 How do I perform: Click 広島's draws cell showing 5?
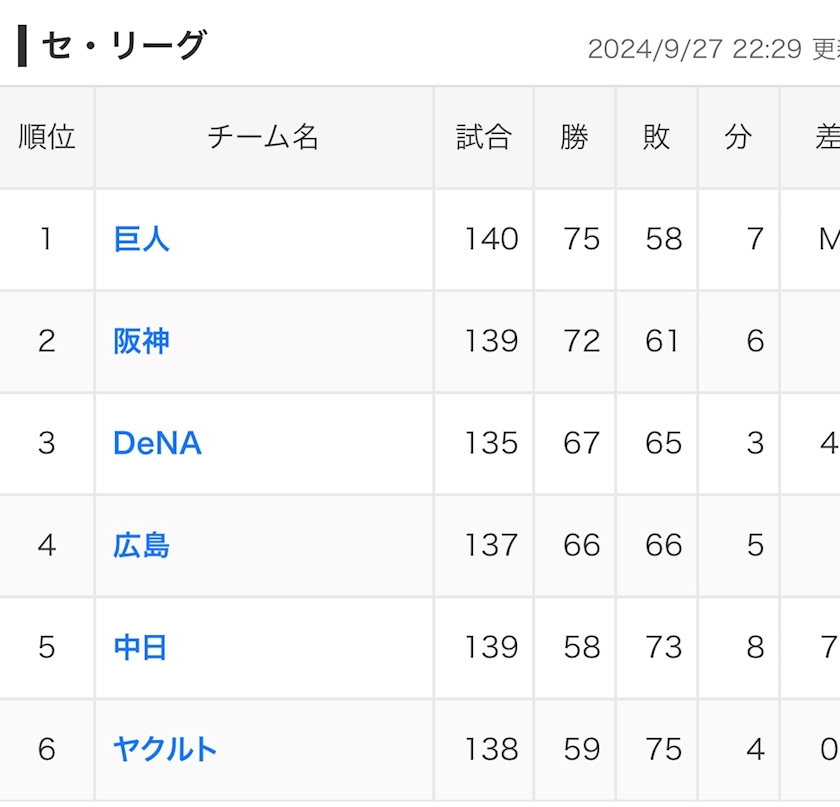pyautogui.click(x=755, y=545)
